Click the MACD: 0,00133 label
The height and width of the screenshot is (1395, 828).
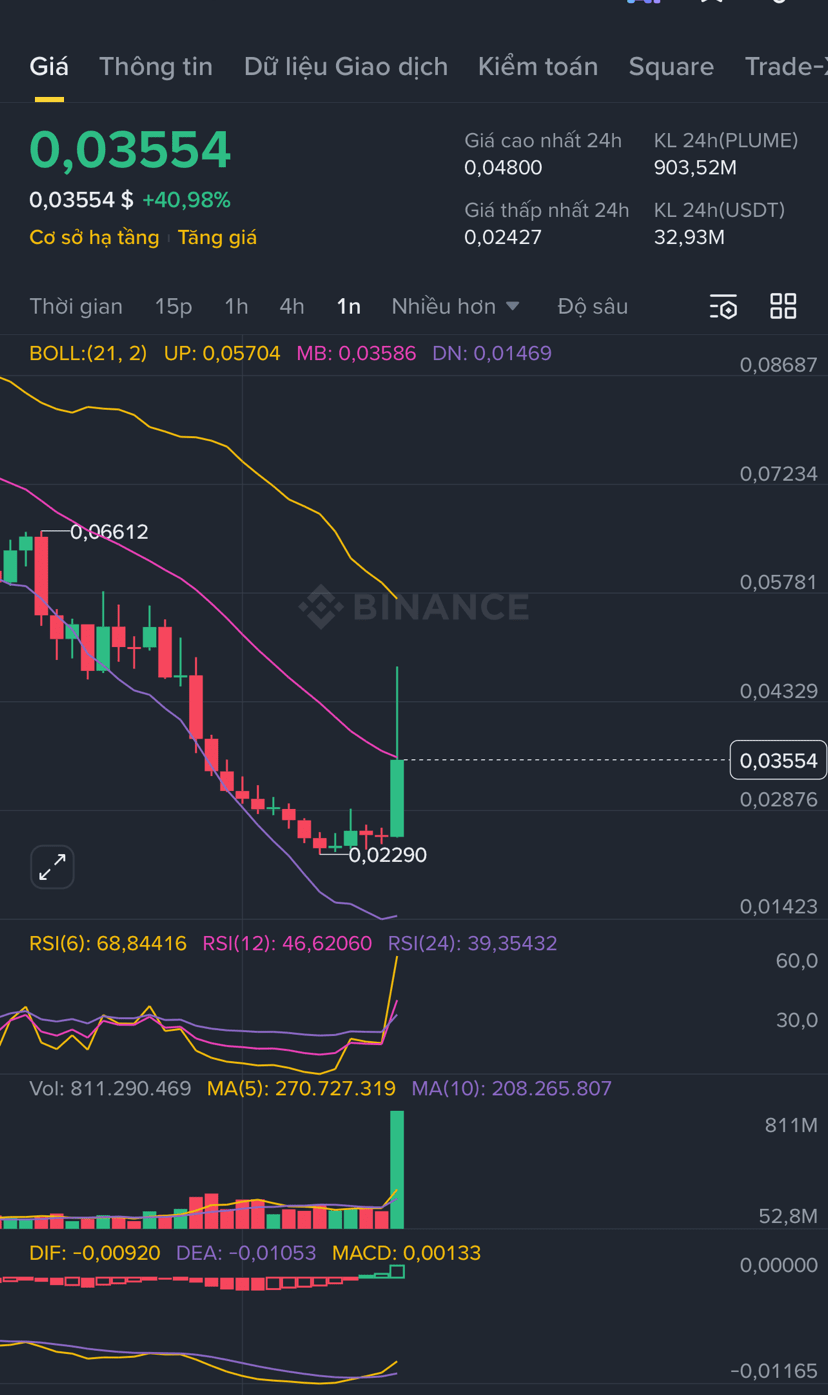pyautogui.click(x=406, y=1253)
